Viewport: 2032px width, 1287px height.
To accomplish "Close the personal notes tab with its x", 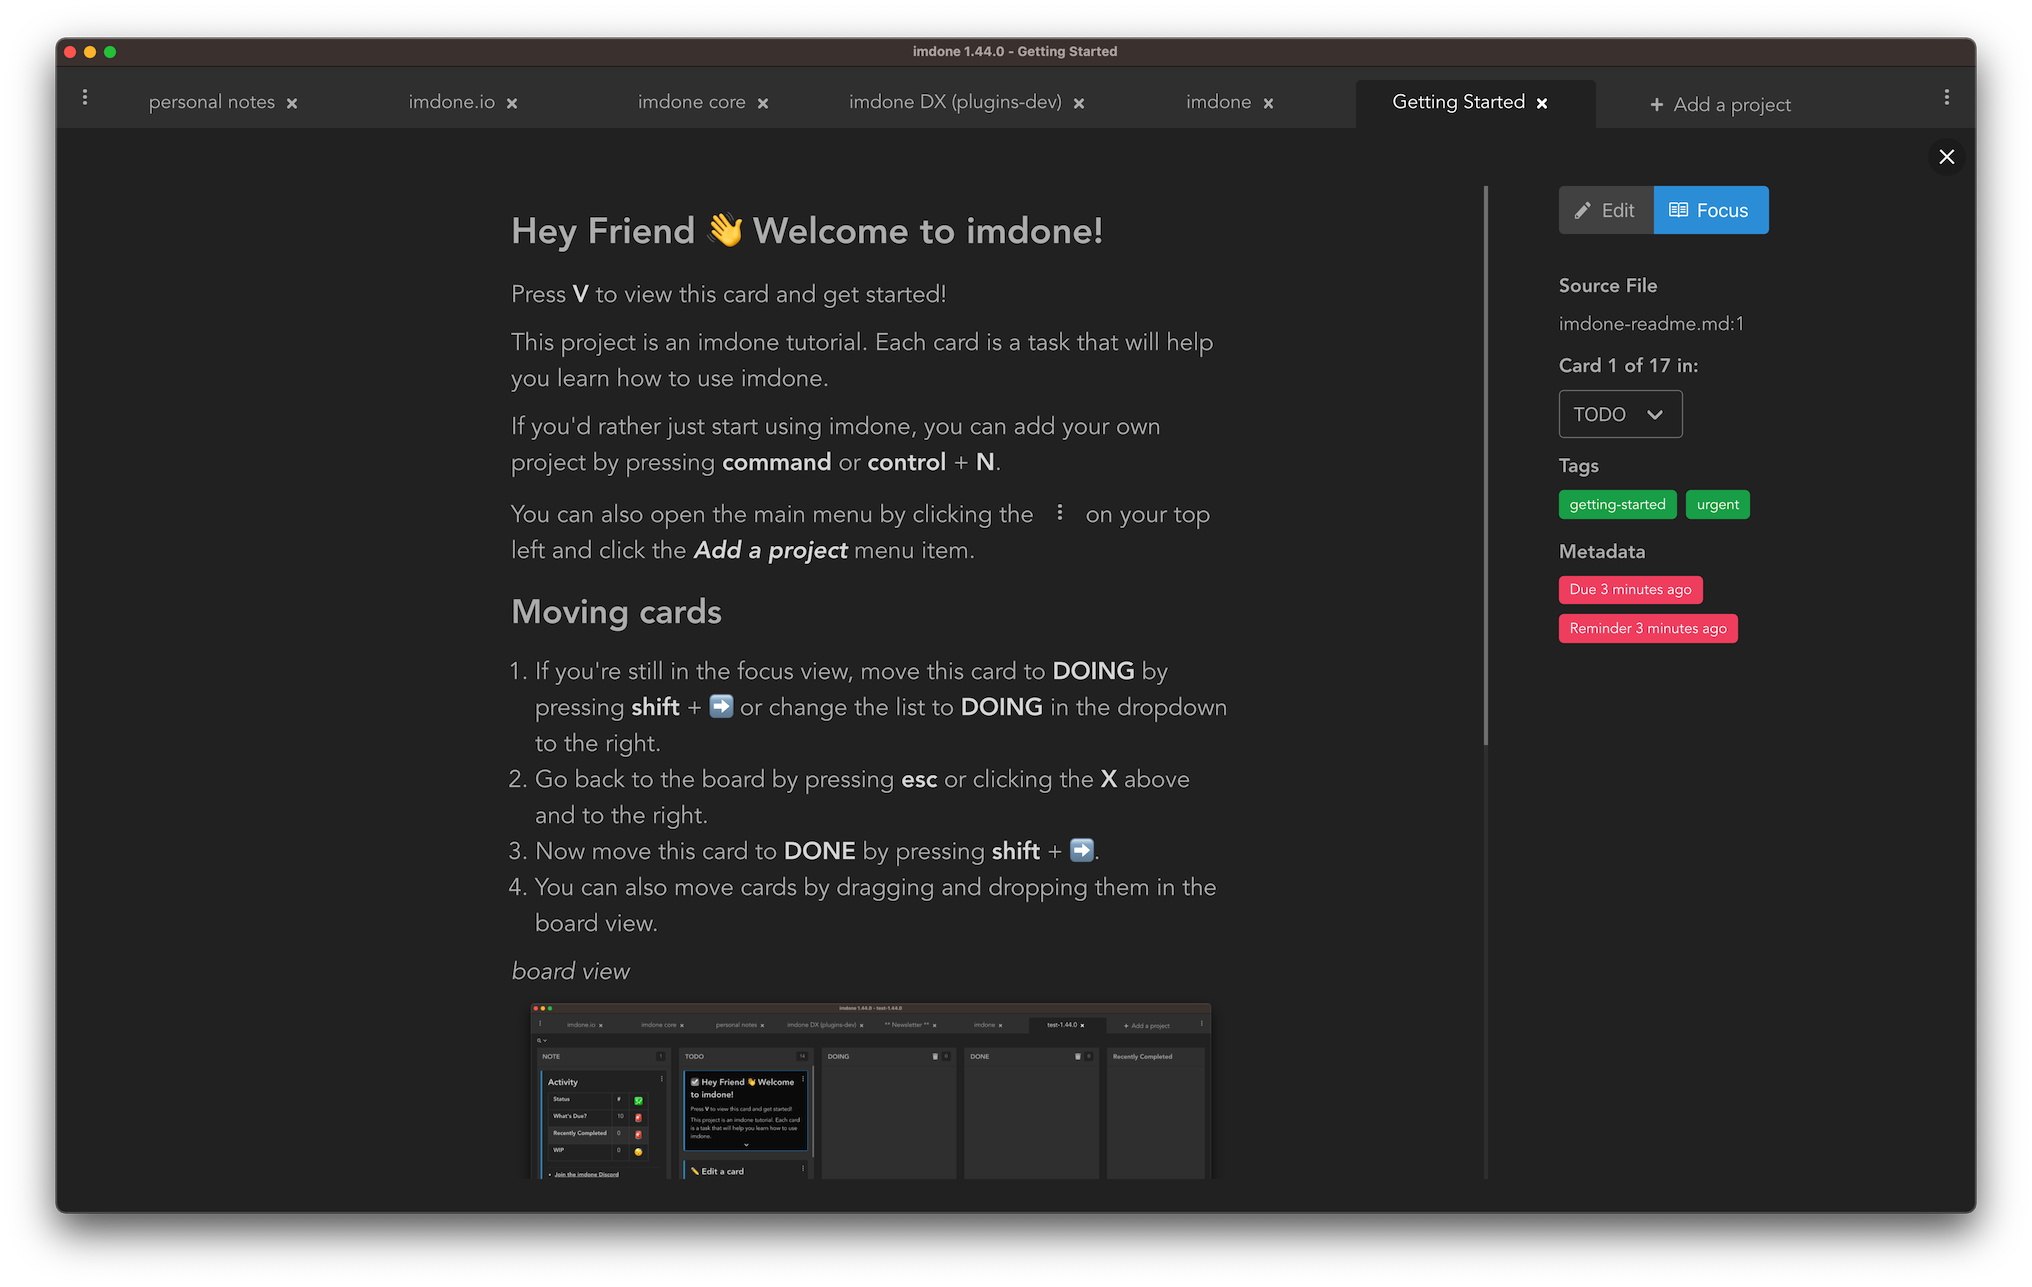I will [x=292, y=103].
